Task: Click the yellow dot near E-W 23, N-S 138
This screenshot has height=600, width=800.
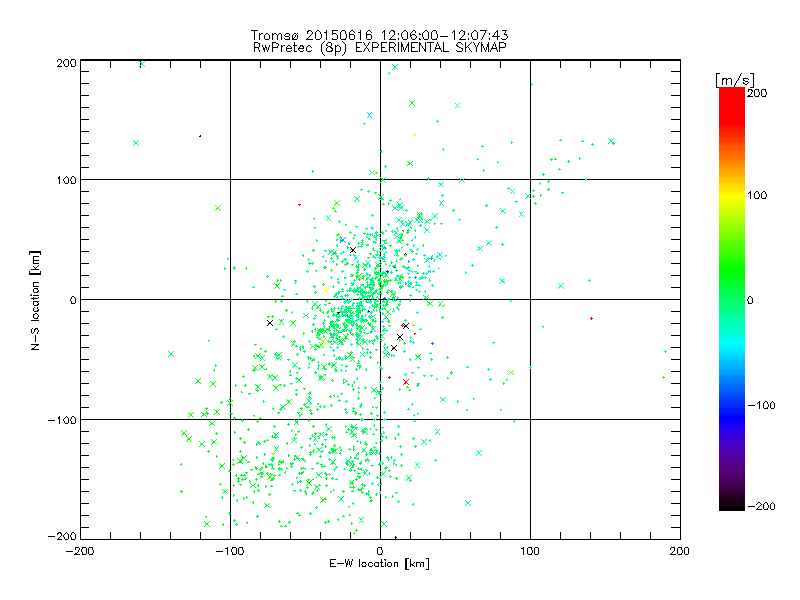Action: [x=414, y=135]
